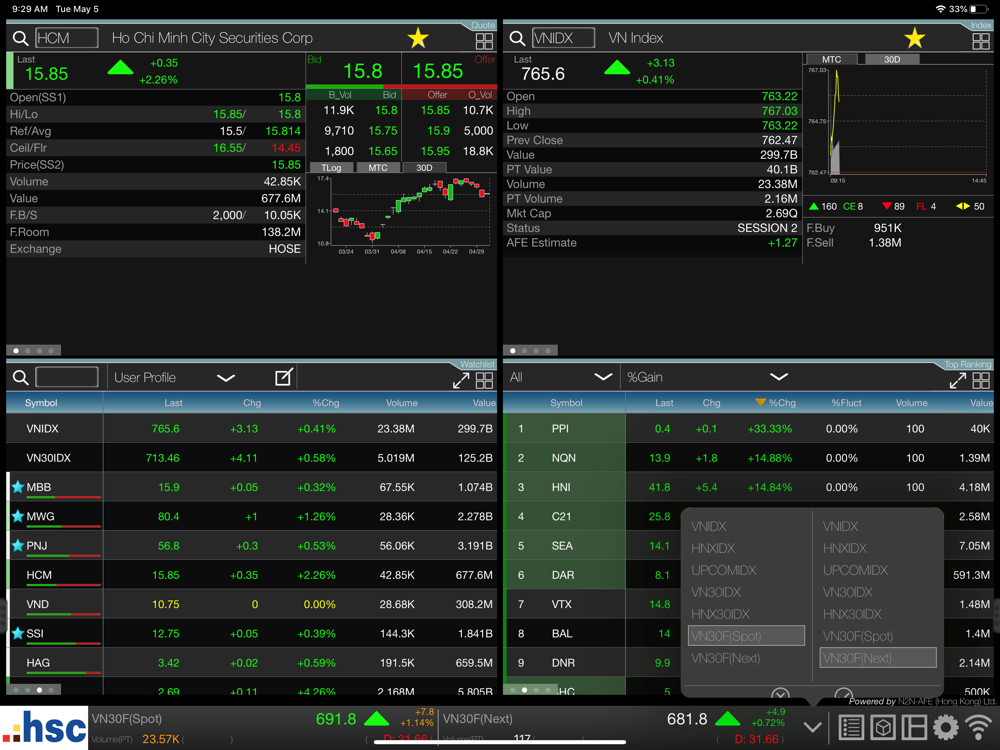
Task: Tap the HSC logo
Action: (x=43, y=728)
